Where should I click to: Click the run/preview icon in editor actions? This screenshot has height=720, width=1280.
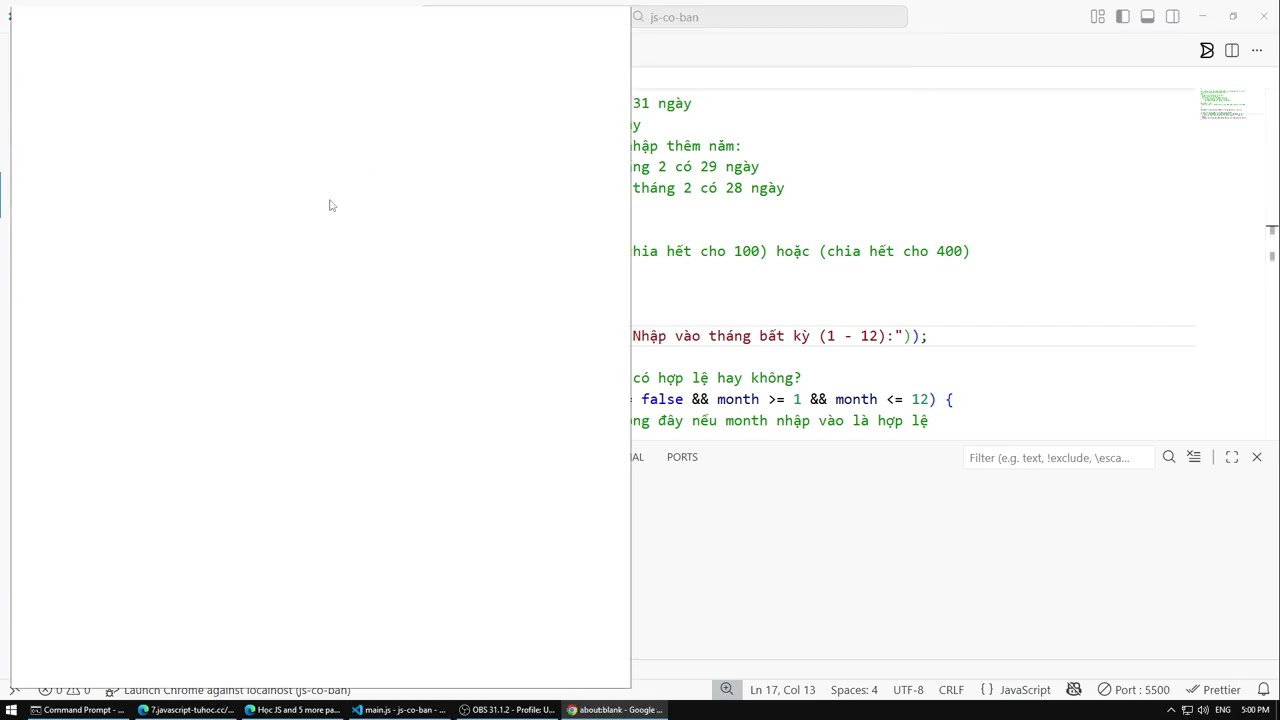coord(1207,51)
